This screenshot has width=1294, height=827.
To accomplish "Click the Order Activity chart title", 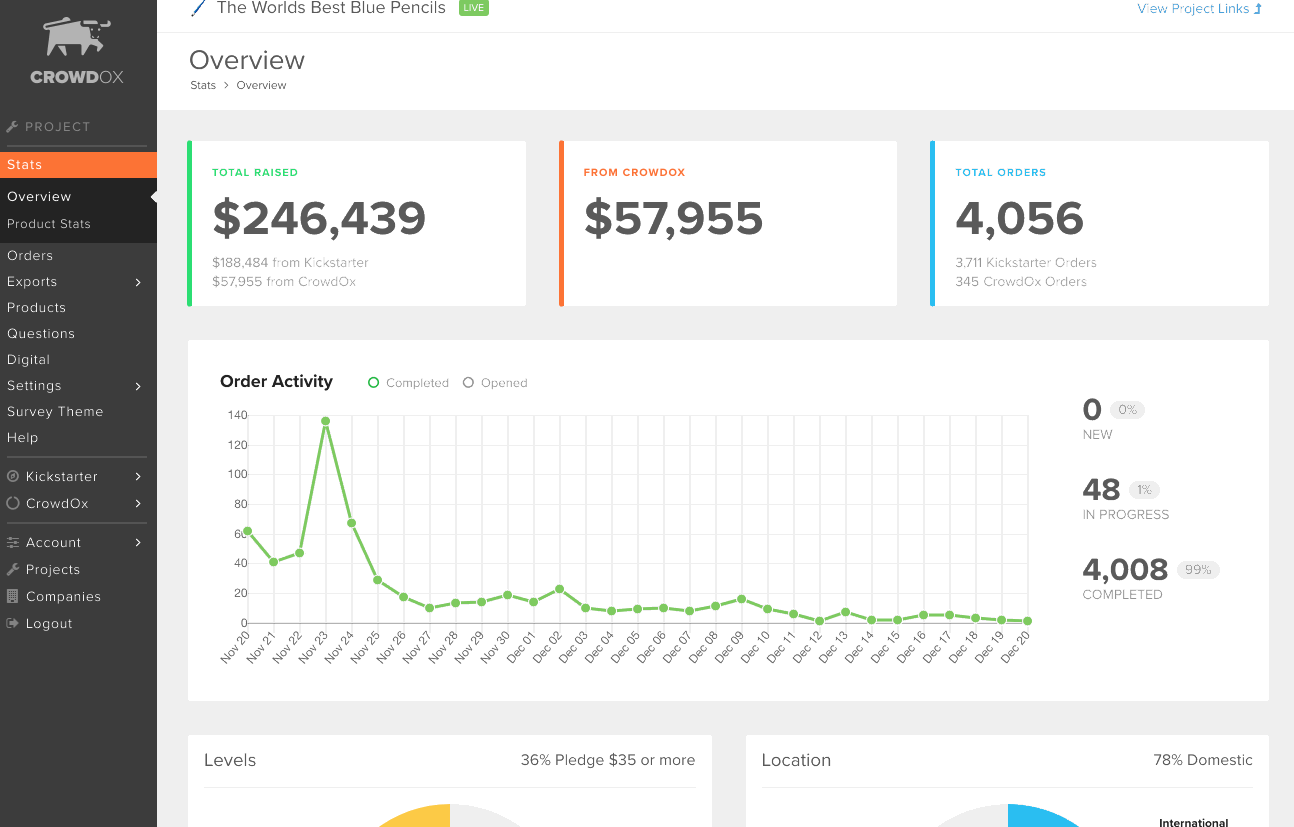I will pyautogui.click(x=276, y=381).
